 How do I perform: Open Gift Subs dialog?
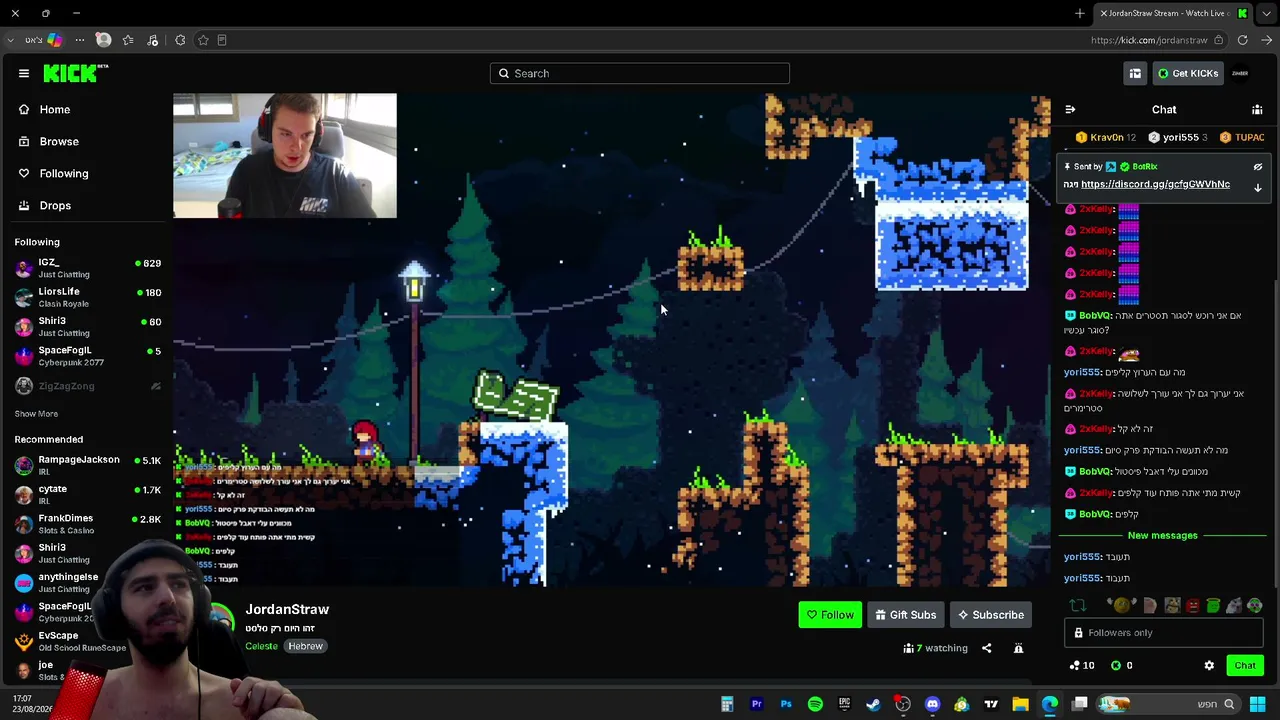(x=905, y=615)
